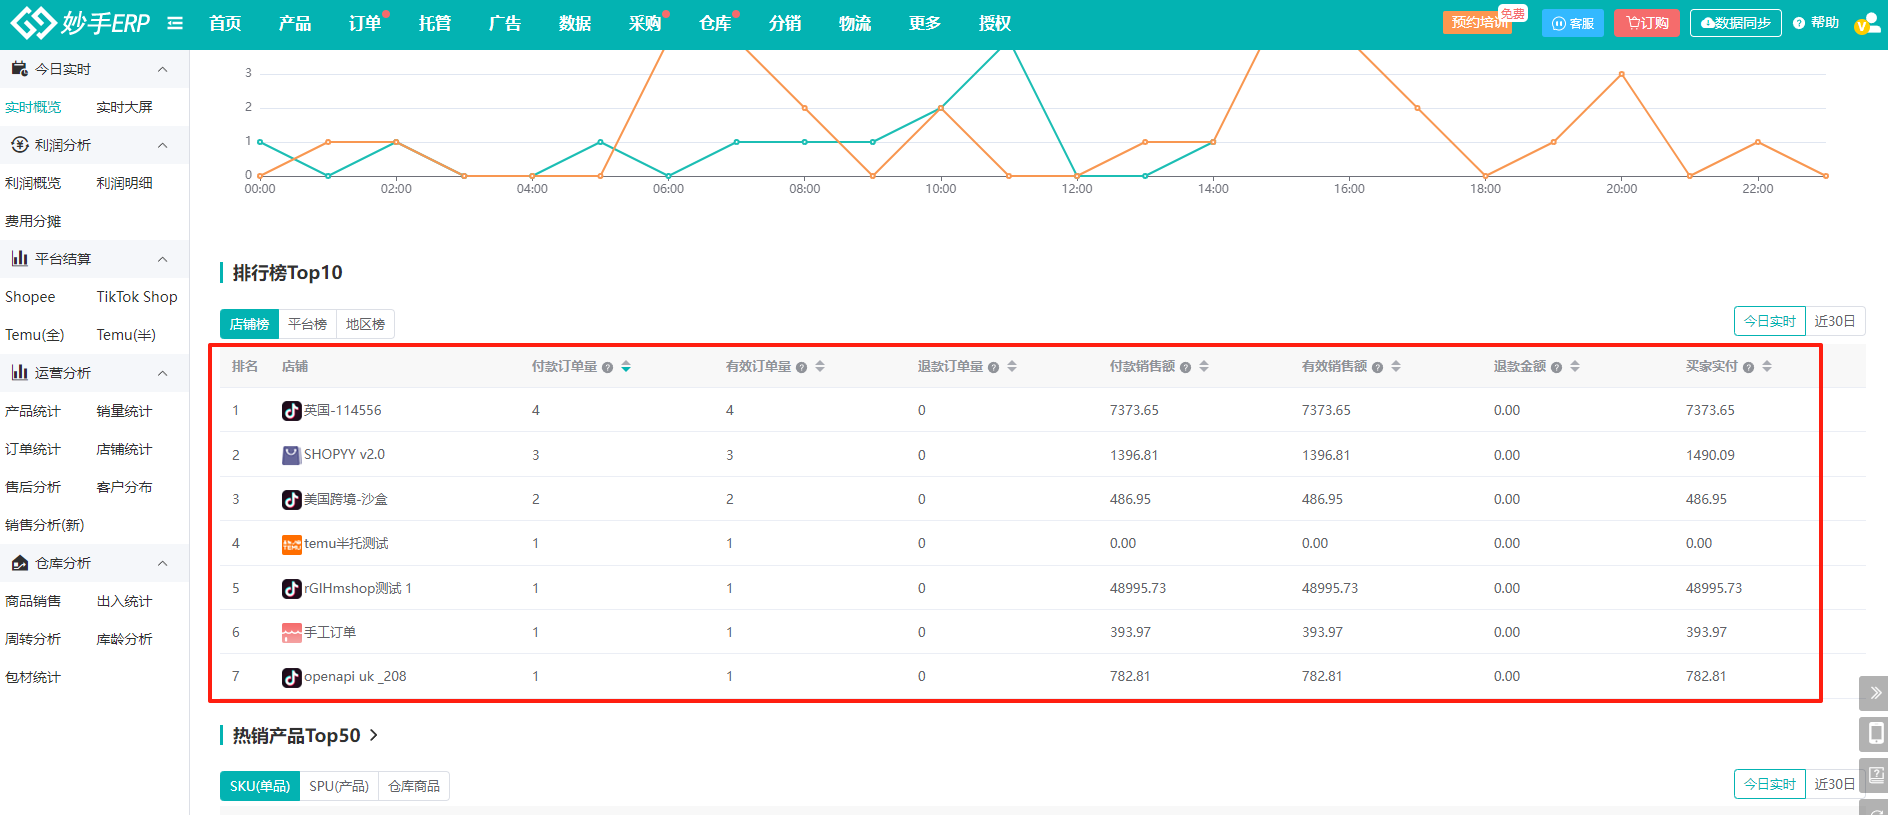The width and height of the screenshot is (1888, 815).
Task: Click the TikTok icon beside 美国跨境-沙盒
Action: (291, 499)
